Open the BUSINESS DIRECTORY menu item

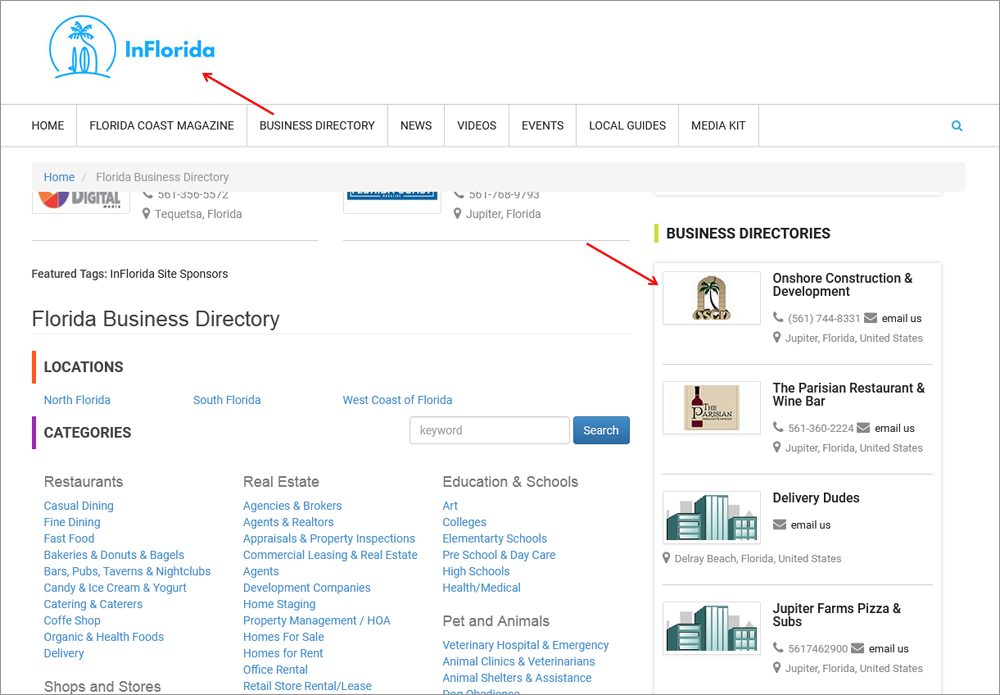316,125
